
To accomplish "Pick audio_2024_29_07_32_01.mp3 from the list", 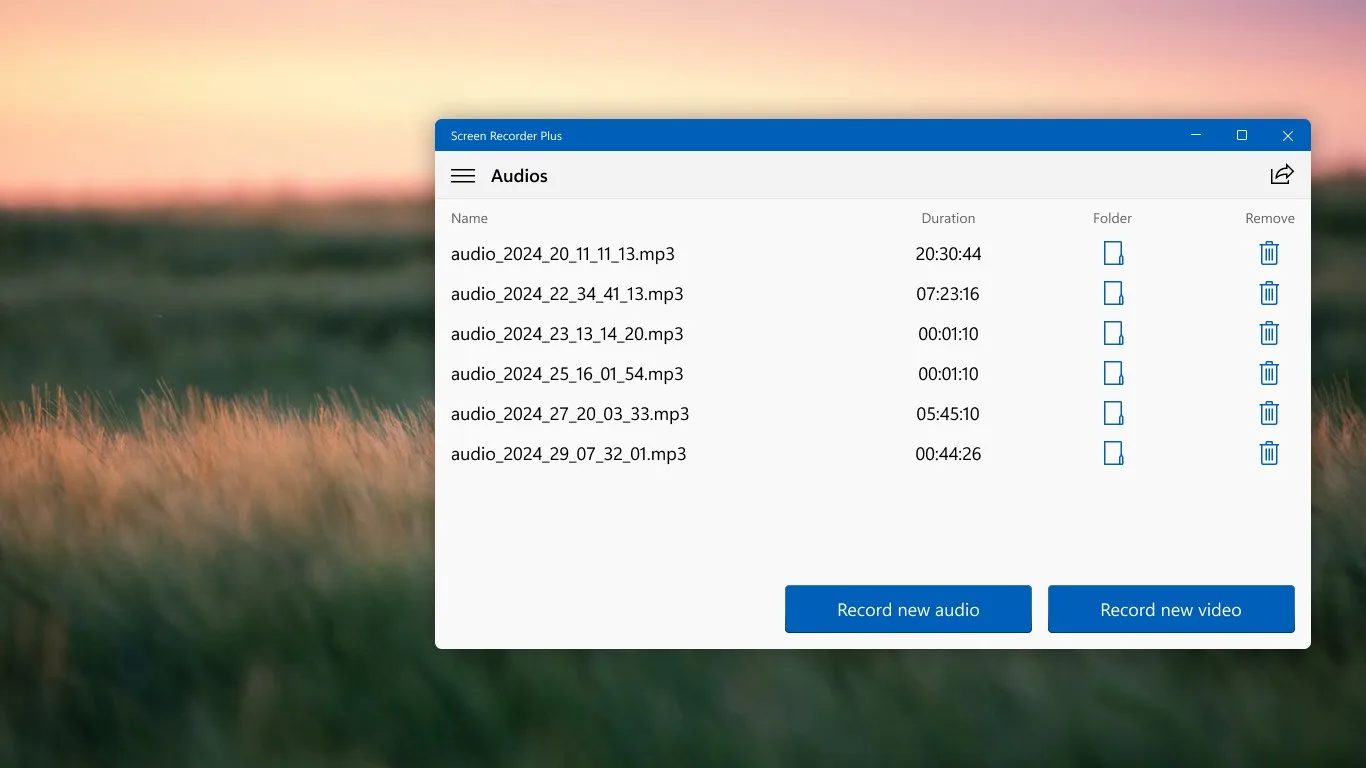I will click(569, 454).
